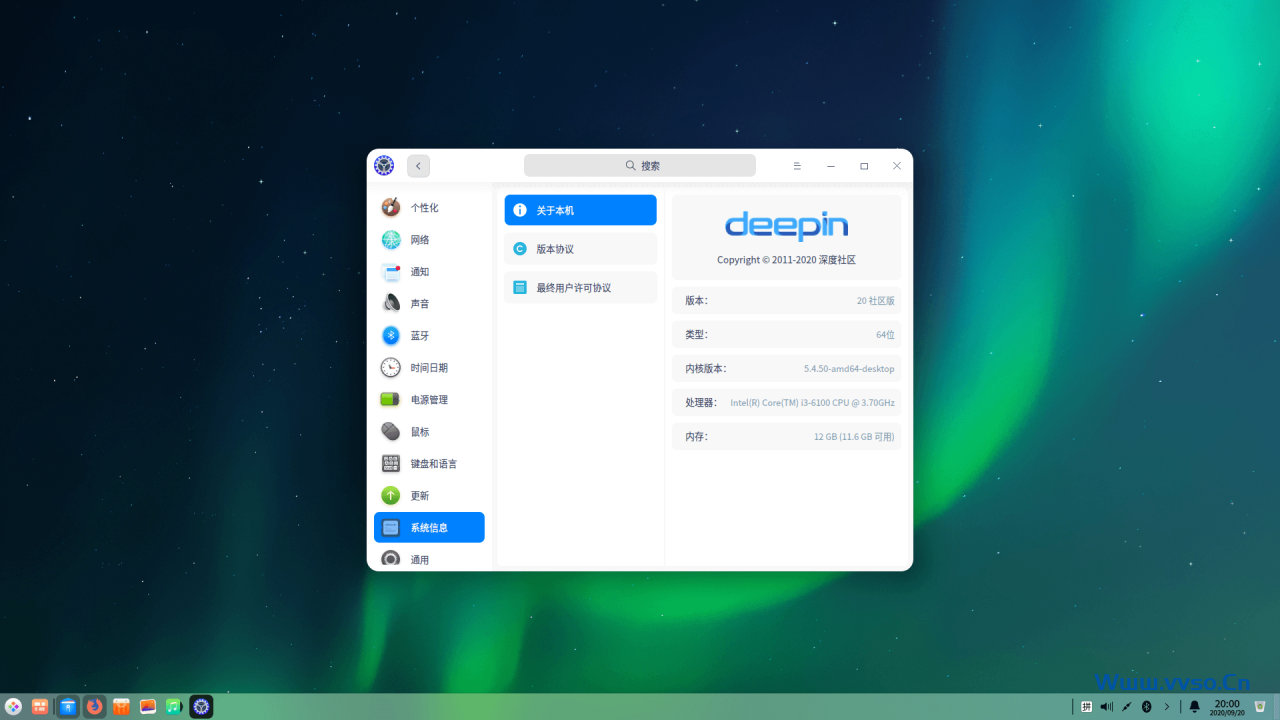Click the volume speaker icon in the dock tray
1280x720 pixels.
tap(1106, 707)
